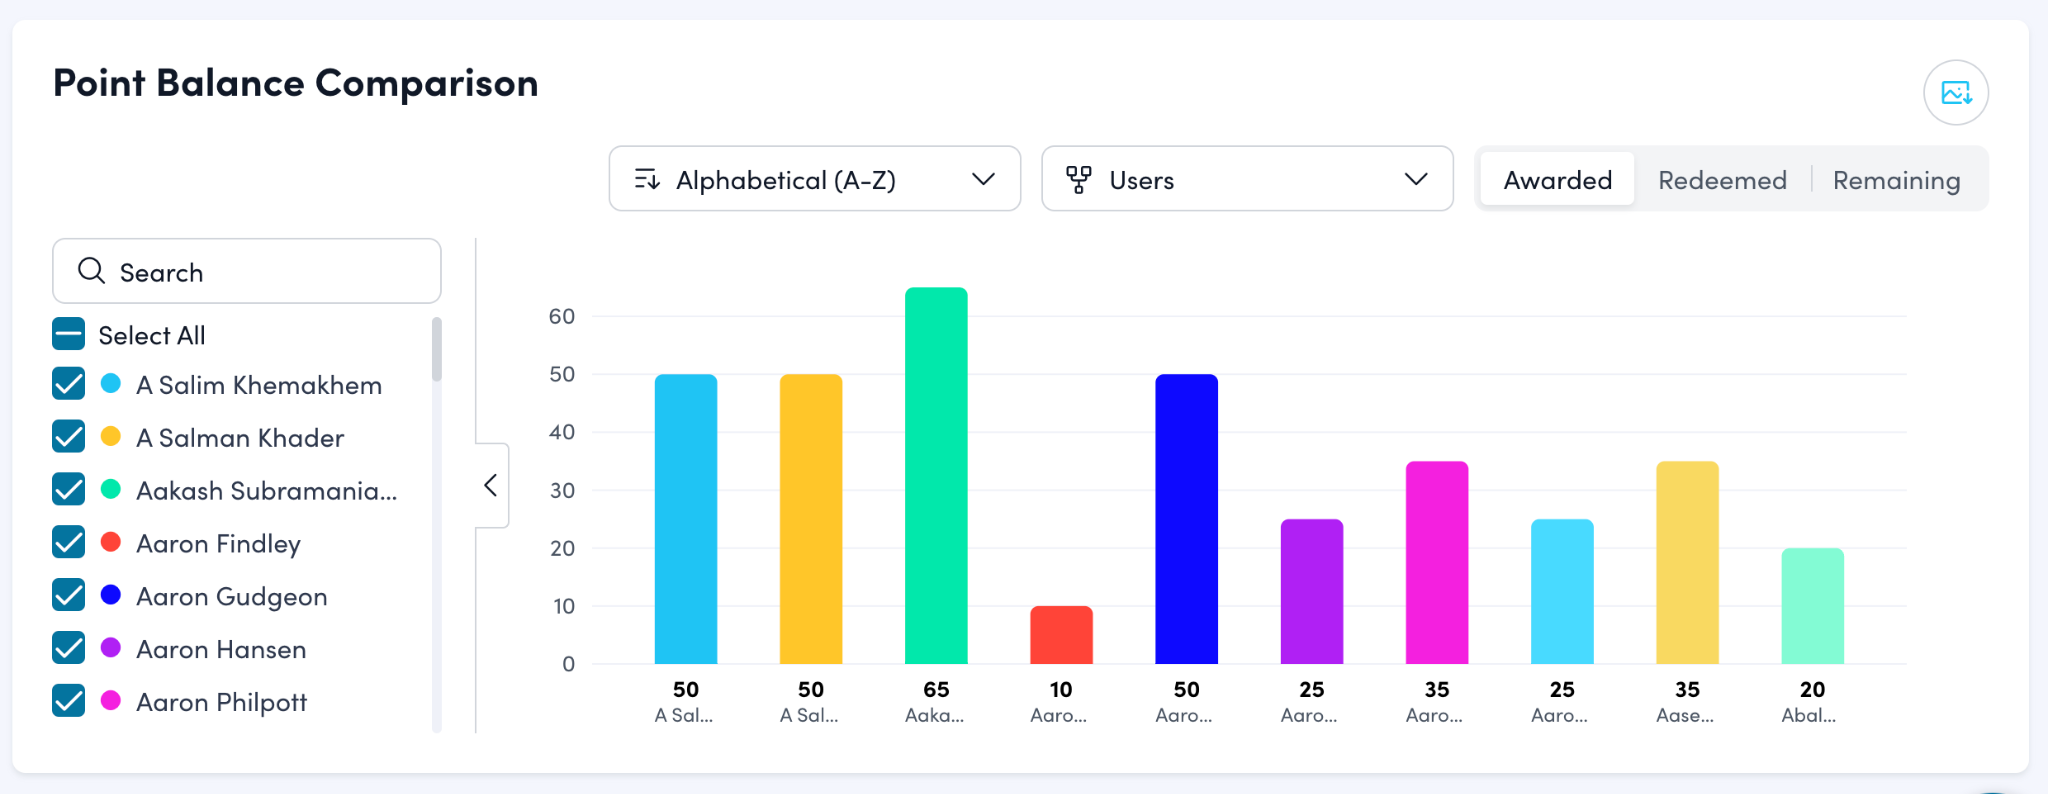Deselect the Aaron Findley checkbox

click(69, 542)
